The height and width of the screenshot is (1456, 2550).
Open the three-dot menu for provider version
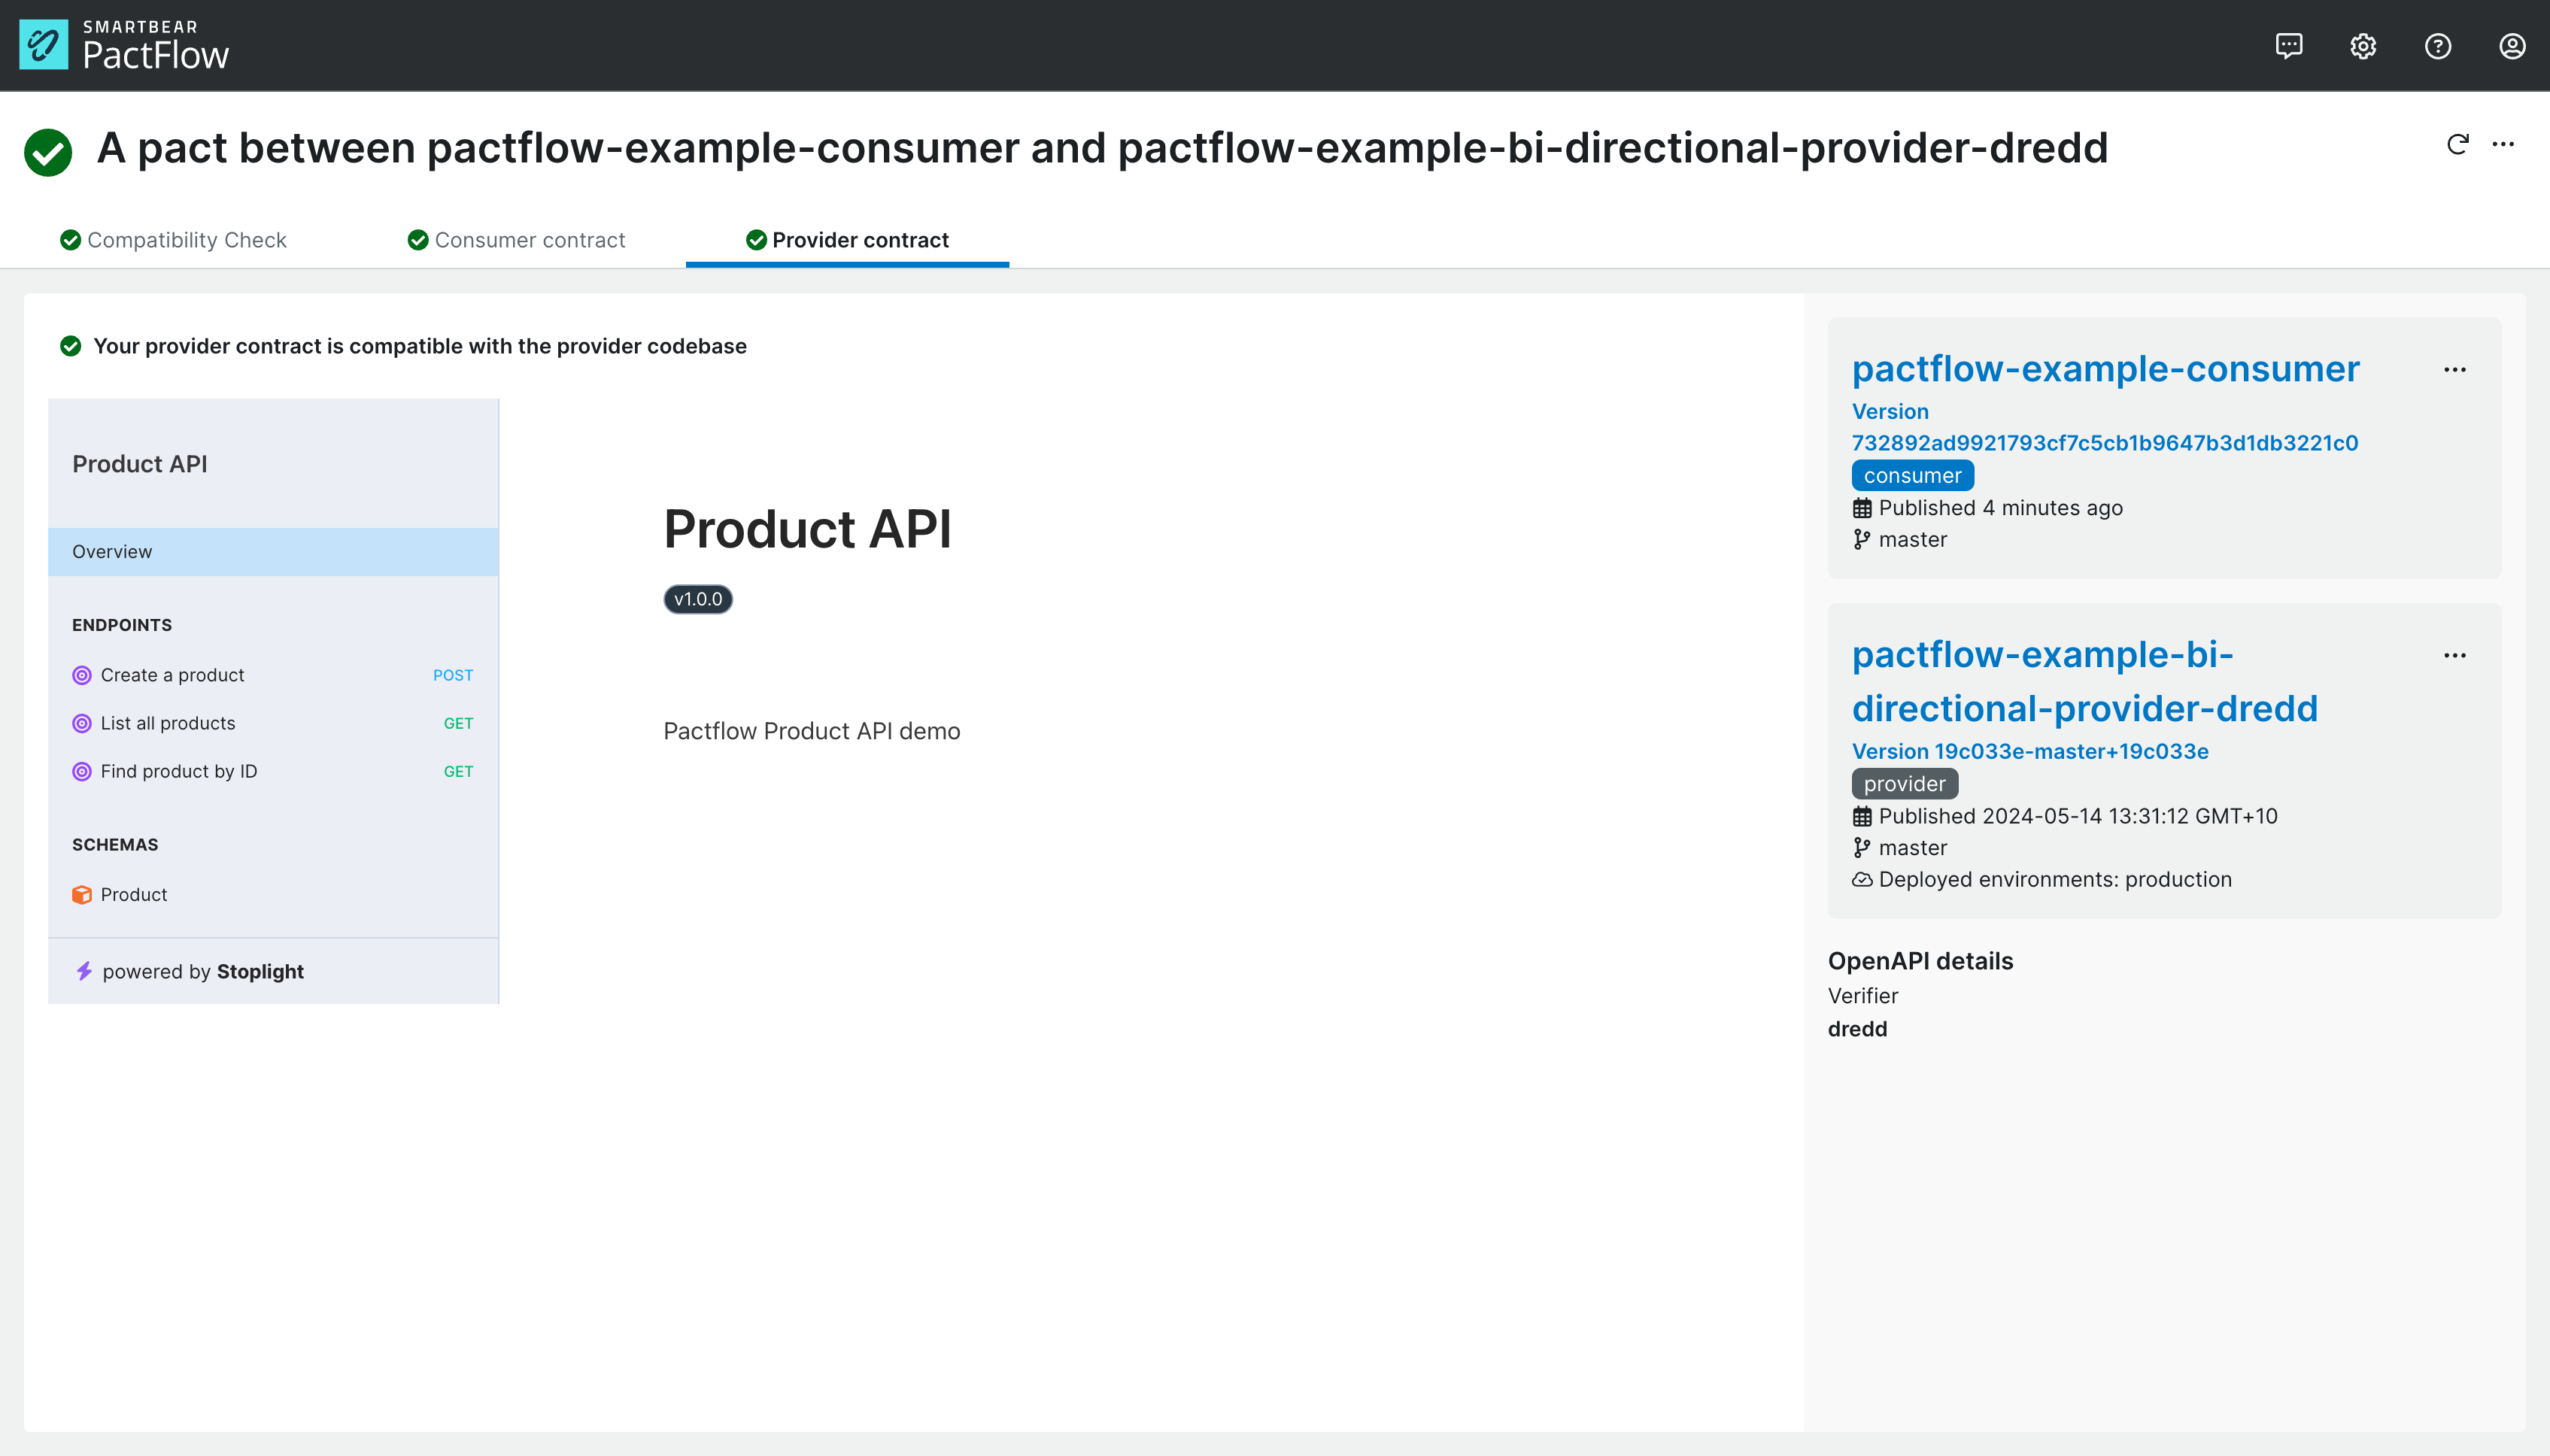coord(2455,654)
